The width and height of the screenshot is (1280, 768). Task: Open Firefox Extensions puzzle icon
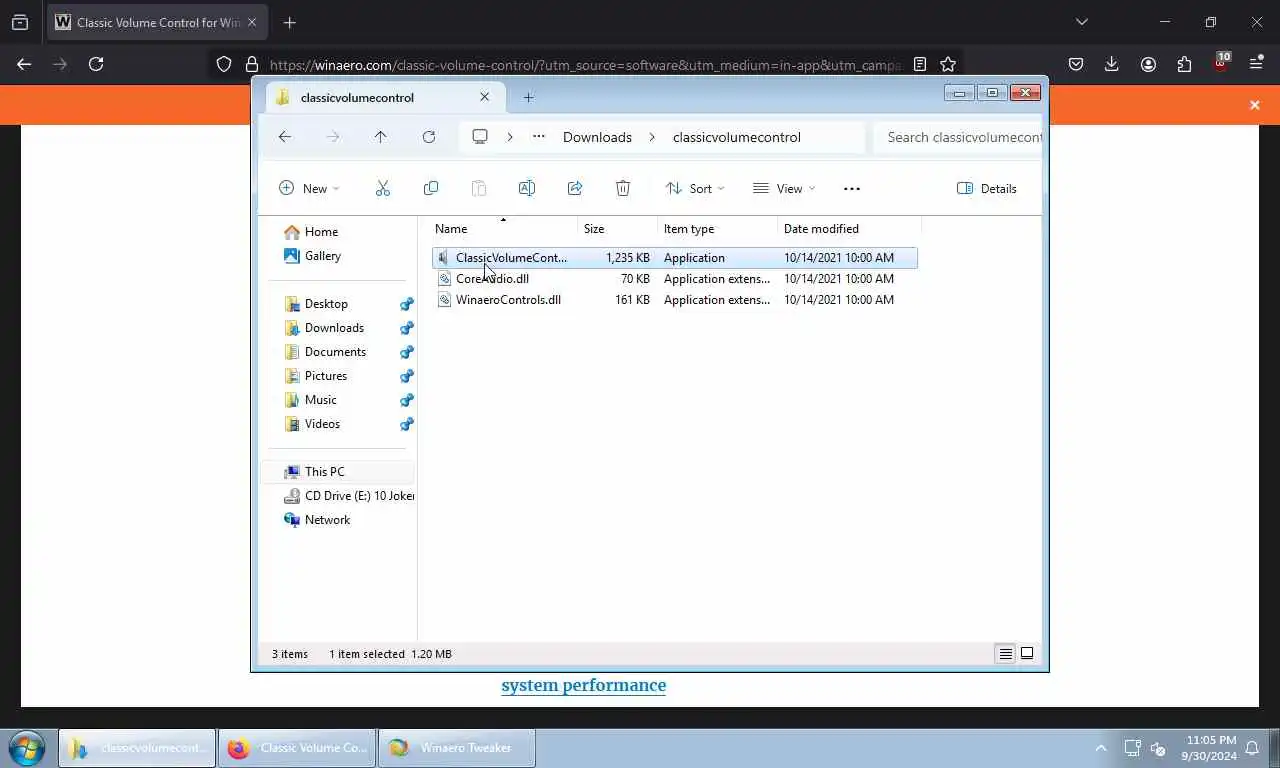coord(1185,64)
